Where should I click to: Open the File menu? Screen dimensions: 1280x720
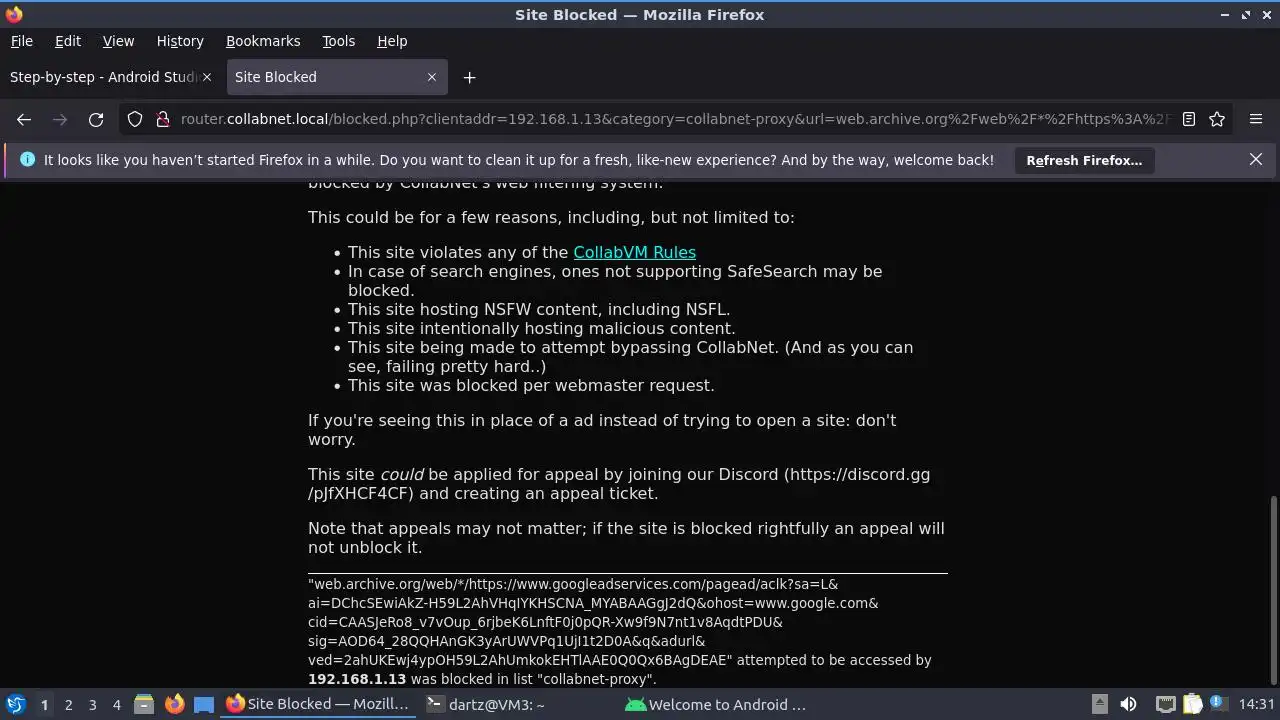pyautogui.click(x=21, y=41)
